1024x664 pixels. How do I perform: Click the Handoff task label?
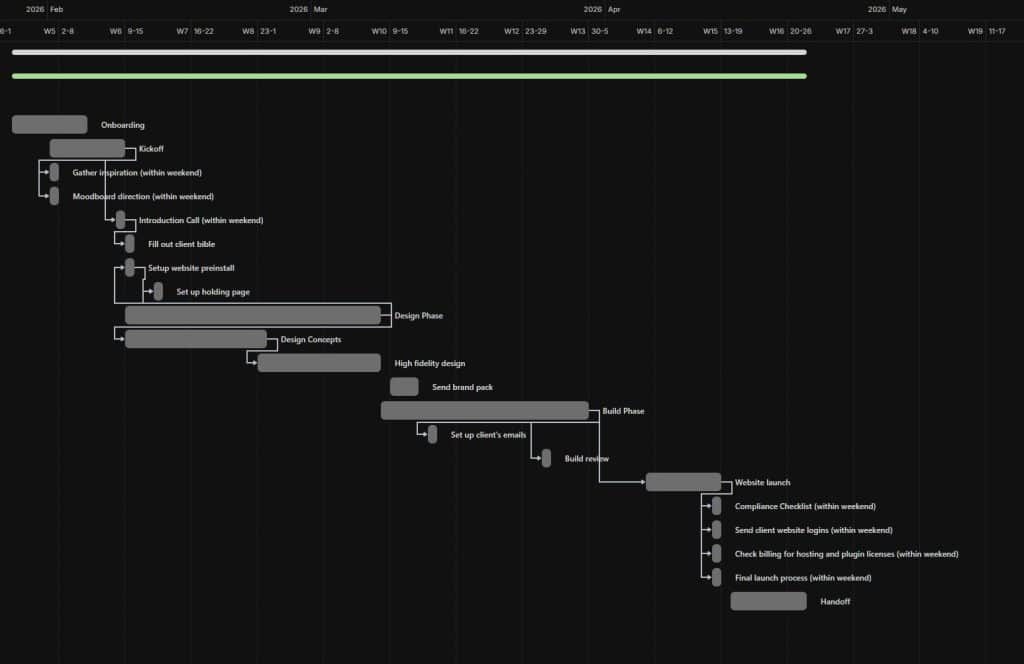(x=836, y=601)
